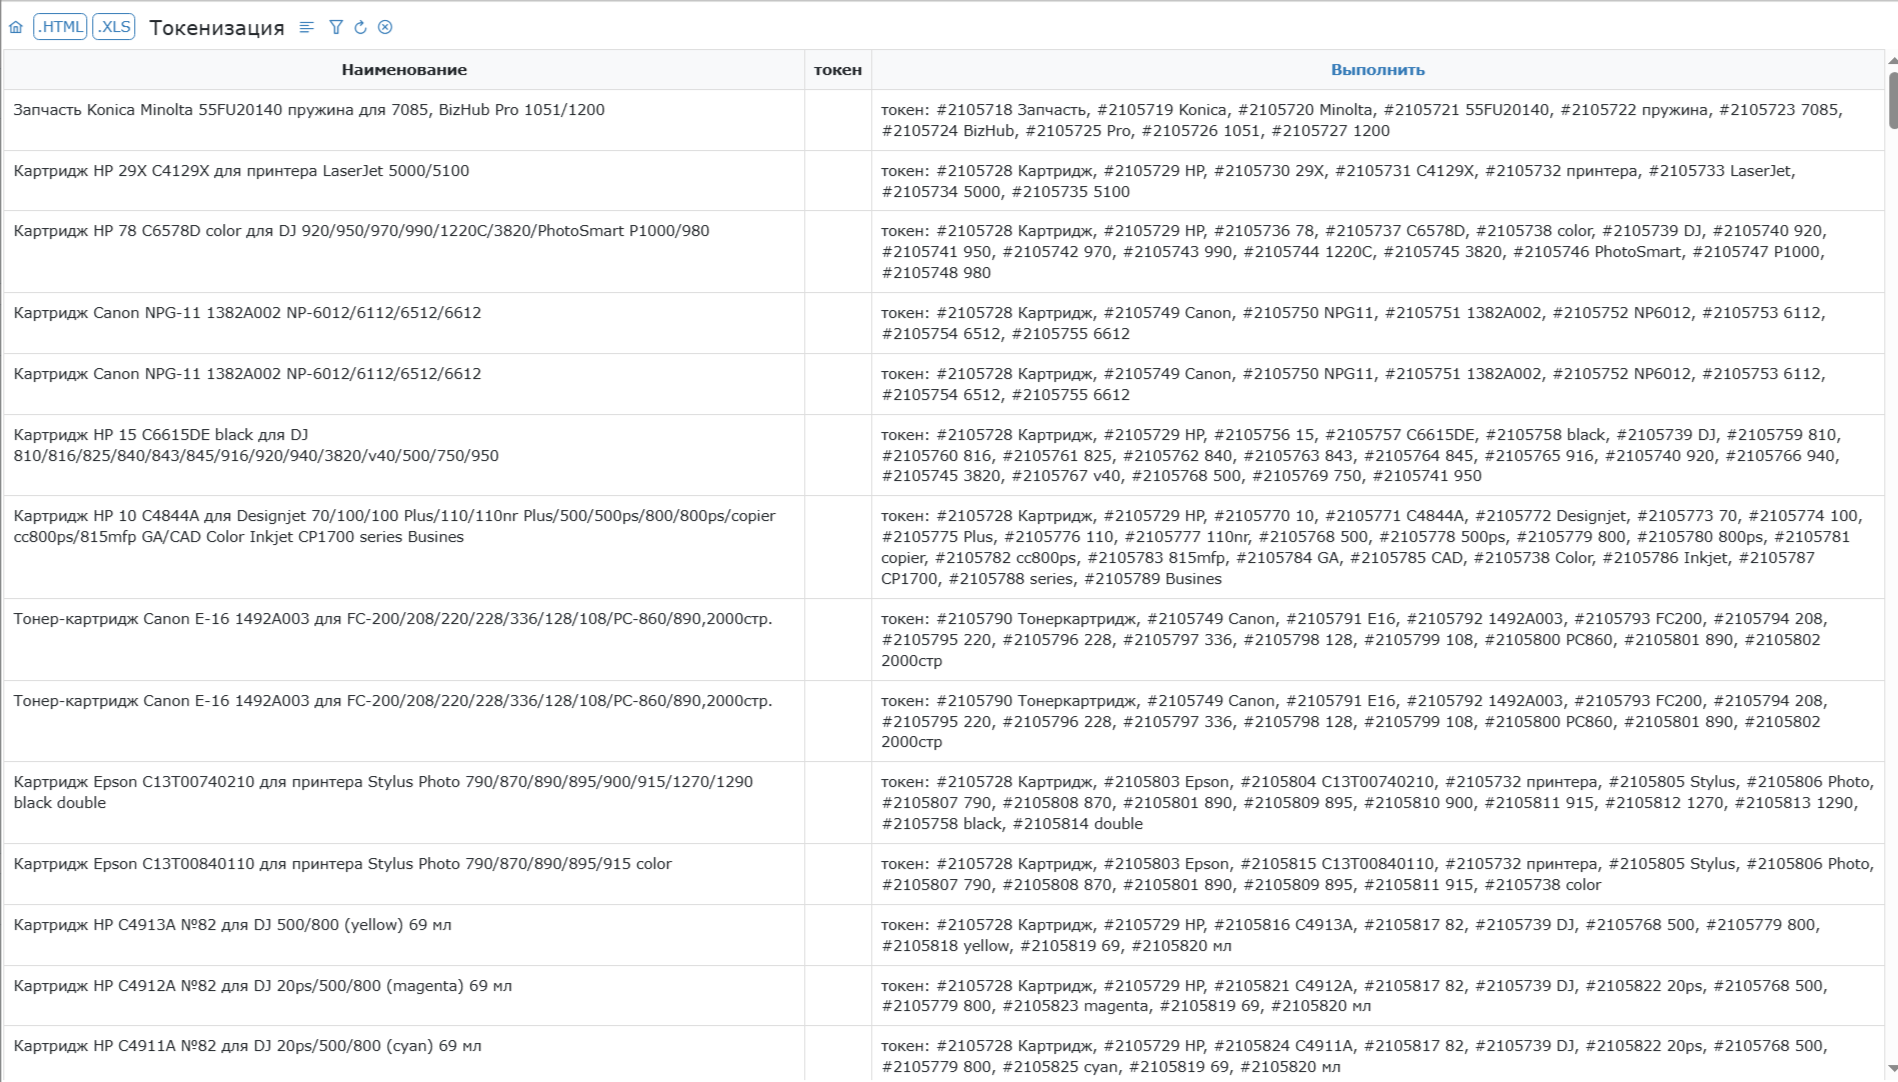Viewport: 1898px width, 1082px height.
Task: Click the Выполнить link in the header
Action: (x=1377, y=70)
